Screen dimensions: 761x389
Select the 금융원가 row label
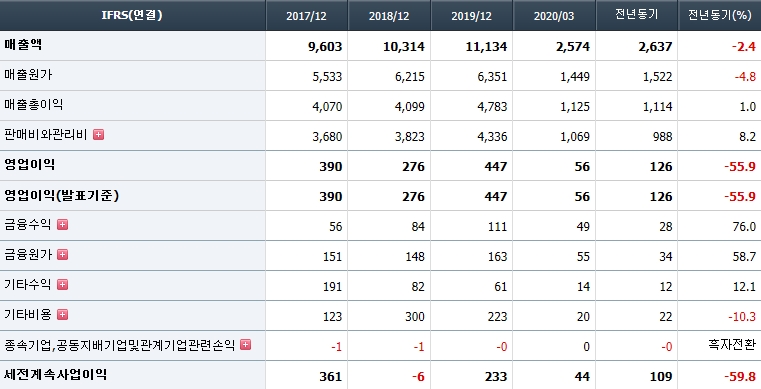[28, 254]
